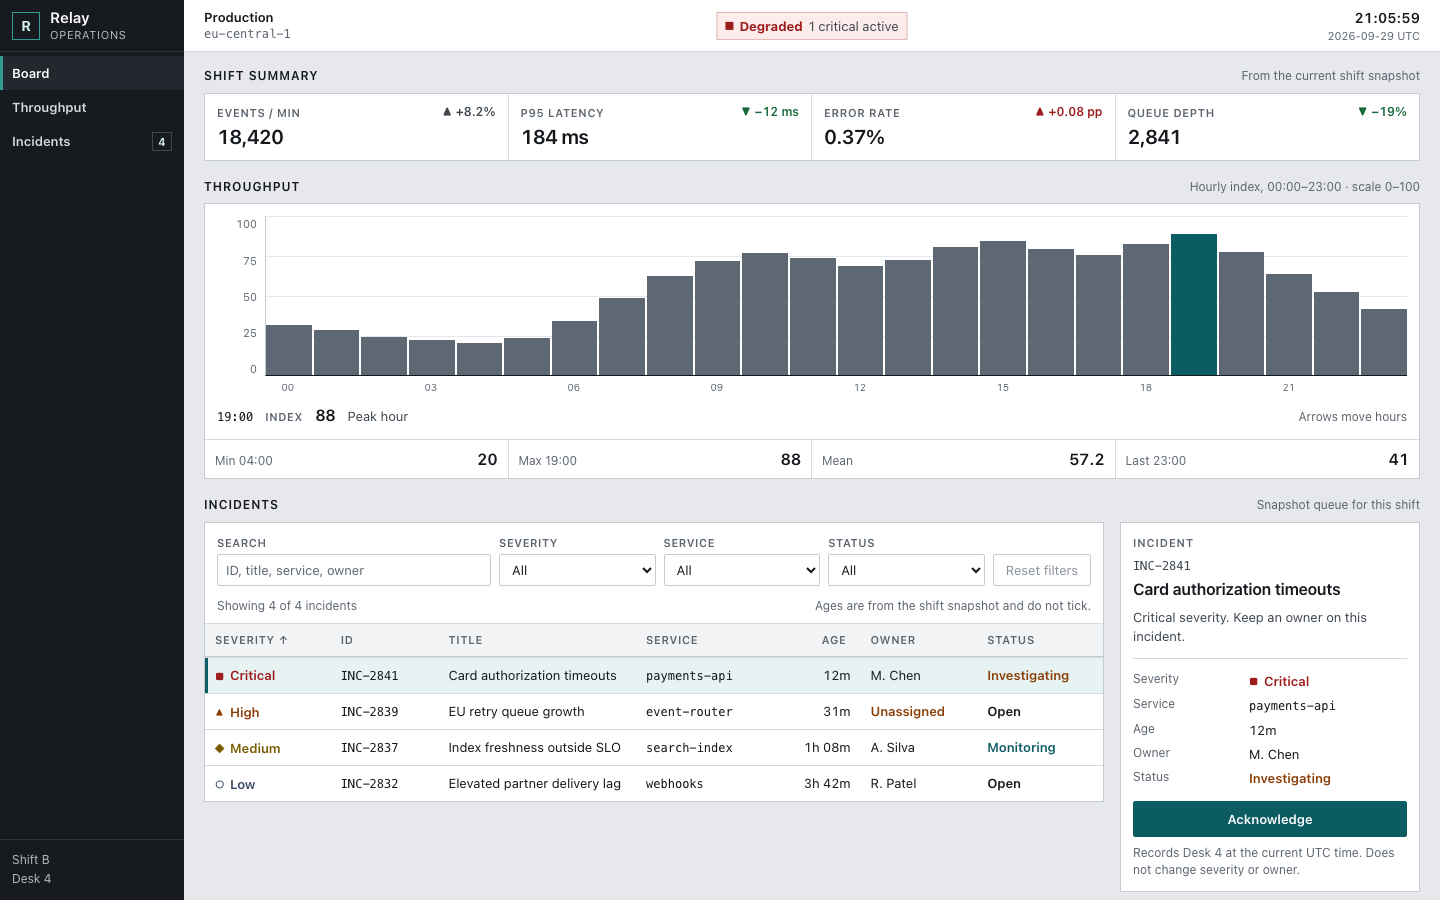This screenshot has height=900, width=1440.
Task: Select the highlighted 19:00 peak throughput bar
Action: pyautogui.click(x=1194, y=305)
